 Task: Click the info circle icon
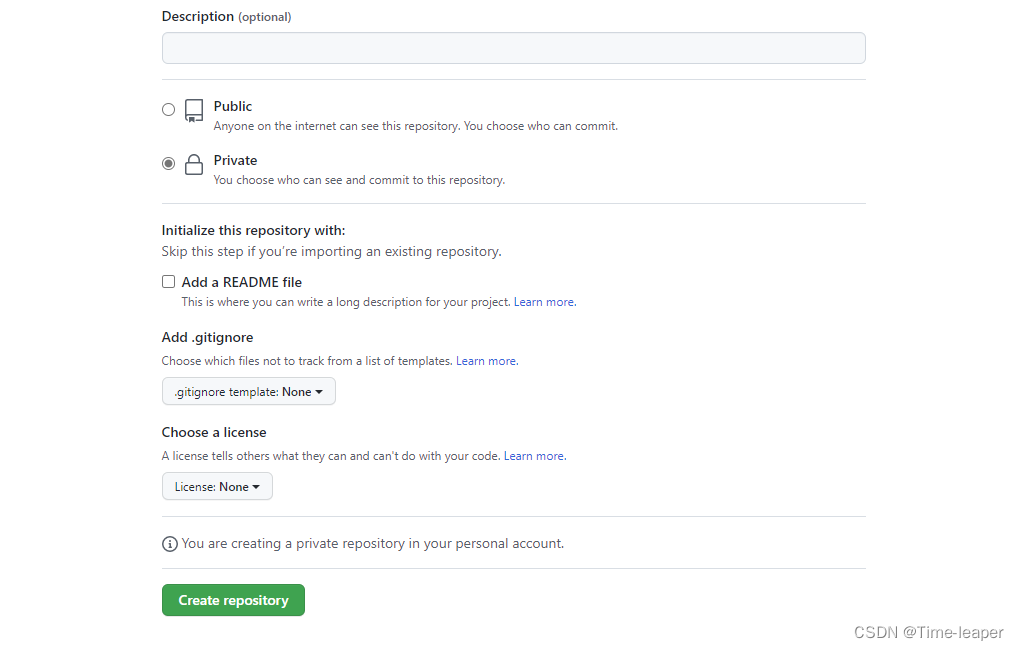tap(170, 544)
